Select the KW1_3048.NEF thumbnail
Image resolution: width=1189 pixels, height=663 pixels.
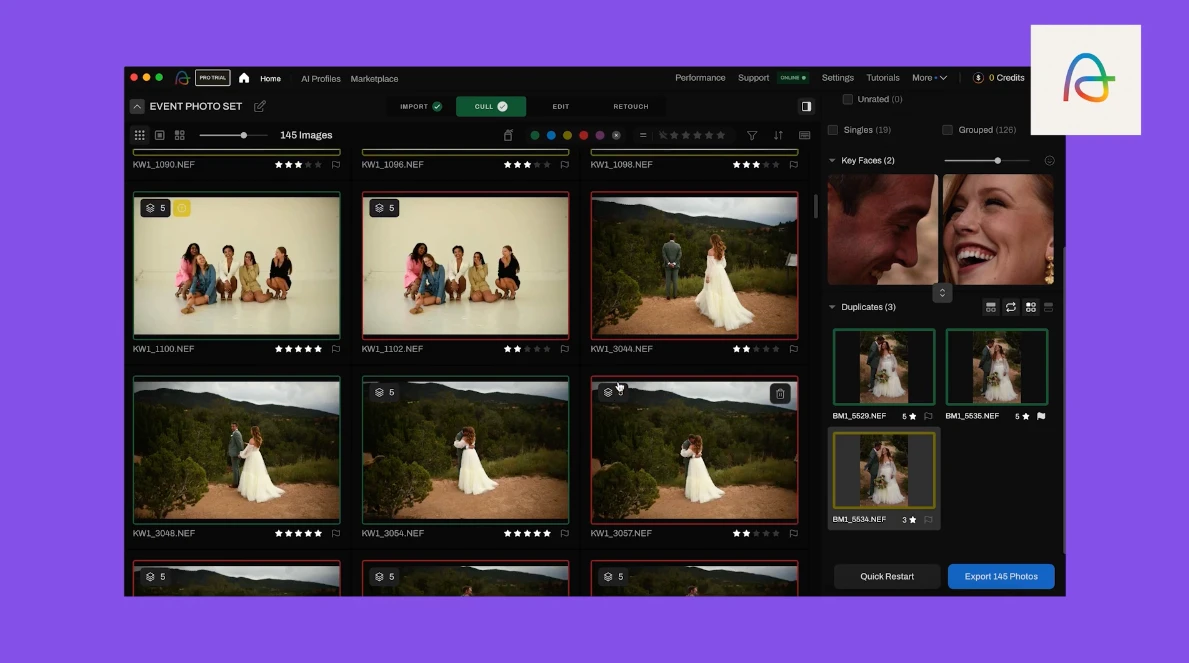click(x=237, y=450)
